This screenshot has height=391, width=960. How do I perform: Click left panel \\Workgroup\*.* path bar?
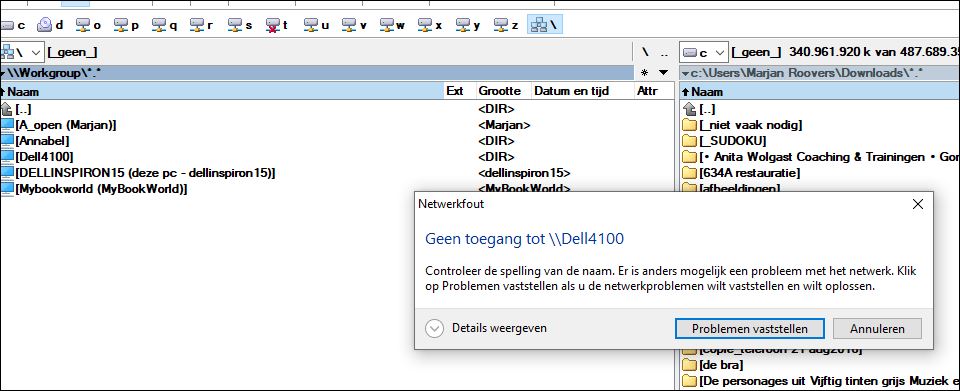[x=317, y=73]
